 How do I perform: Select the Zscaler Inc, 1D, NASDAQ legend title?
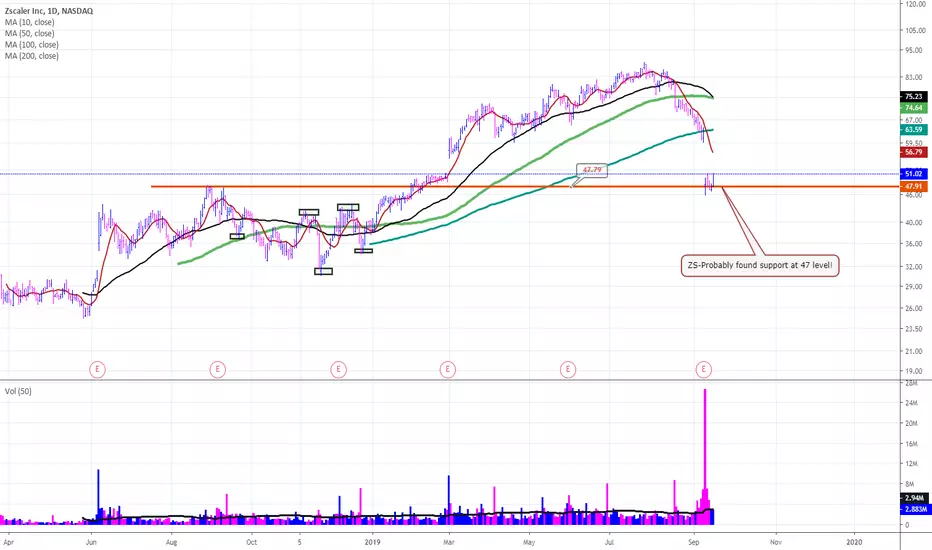click(49, 11)
